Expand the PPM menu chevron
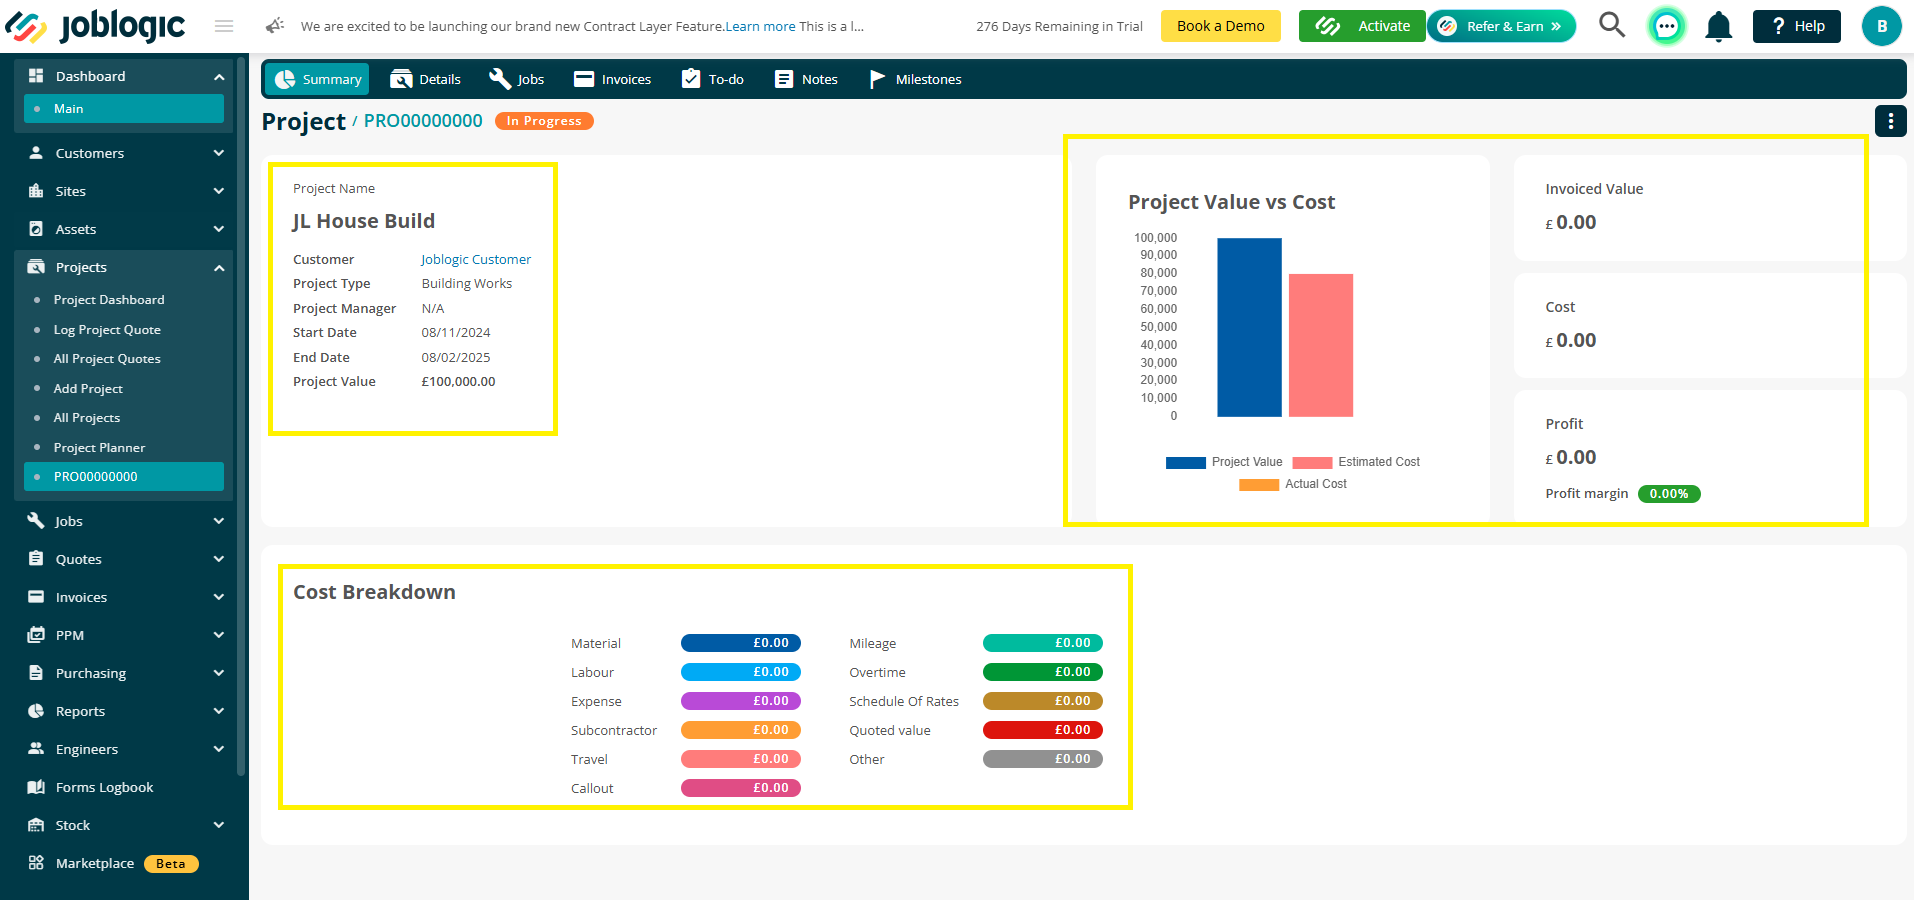The height and width of the screenshot is (900, 1914). click(219, 635)
